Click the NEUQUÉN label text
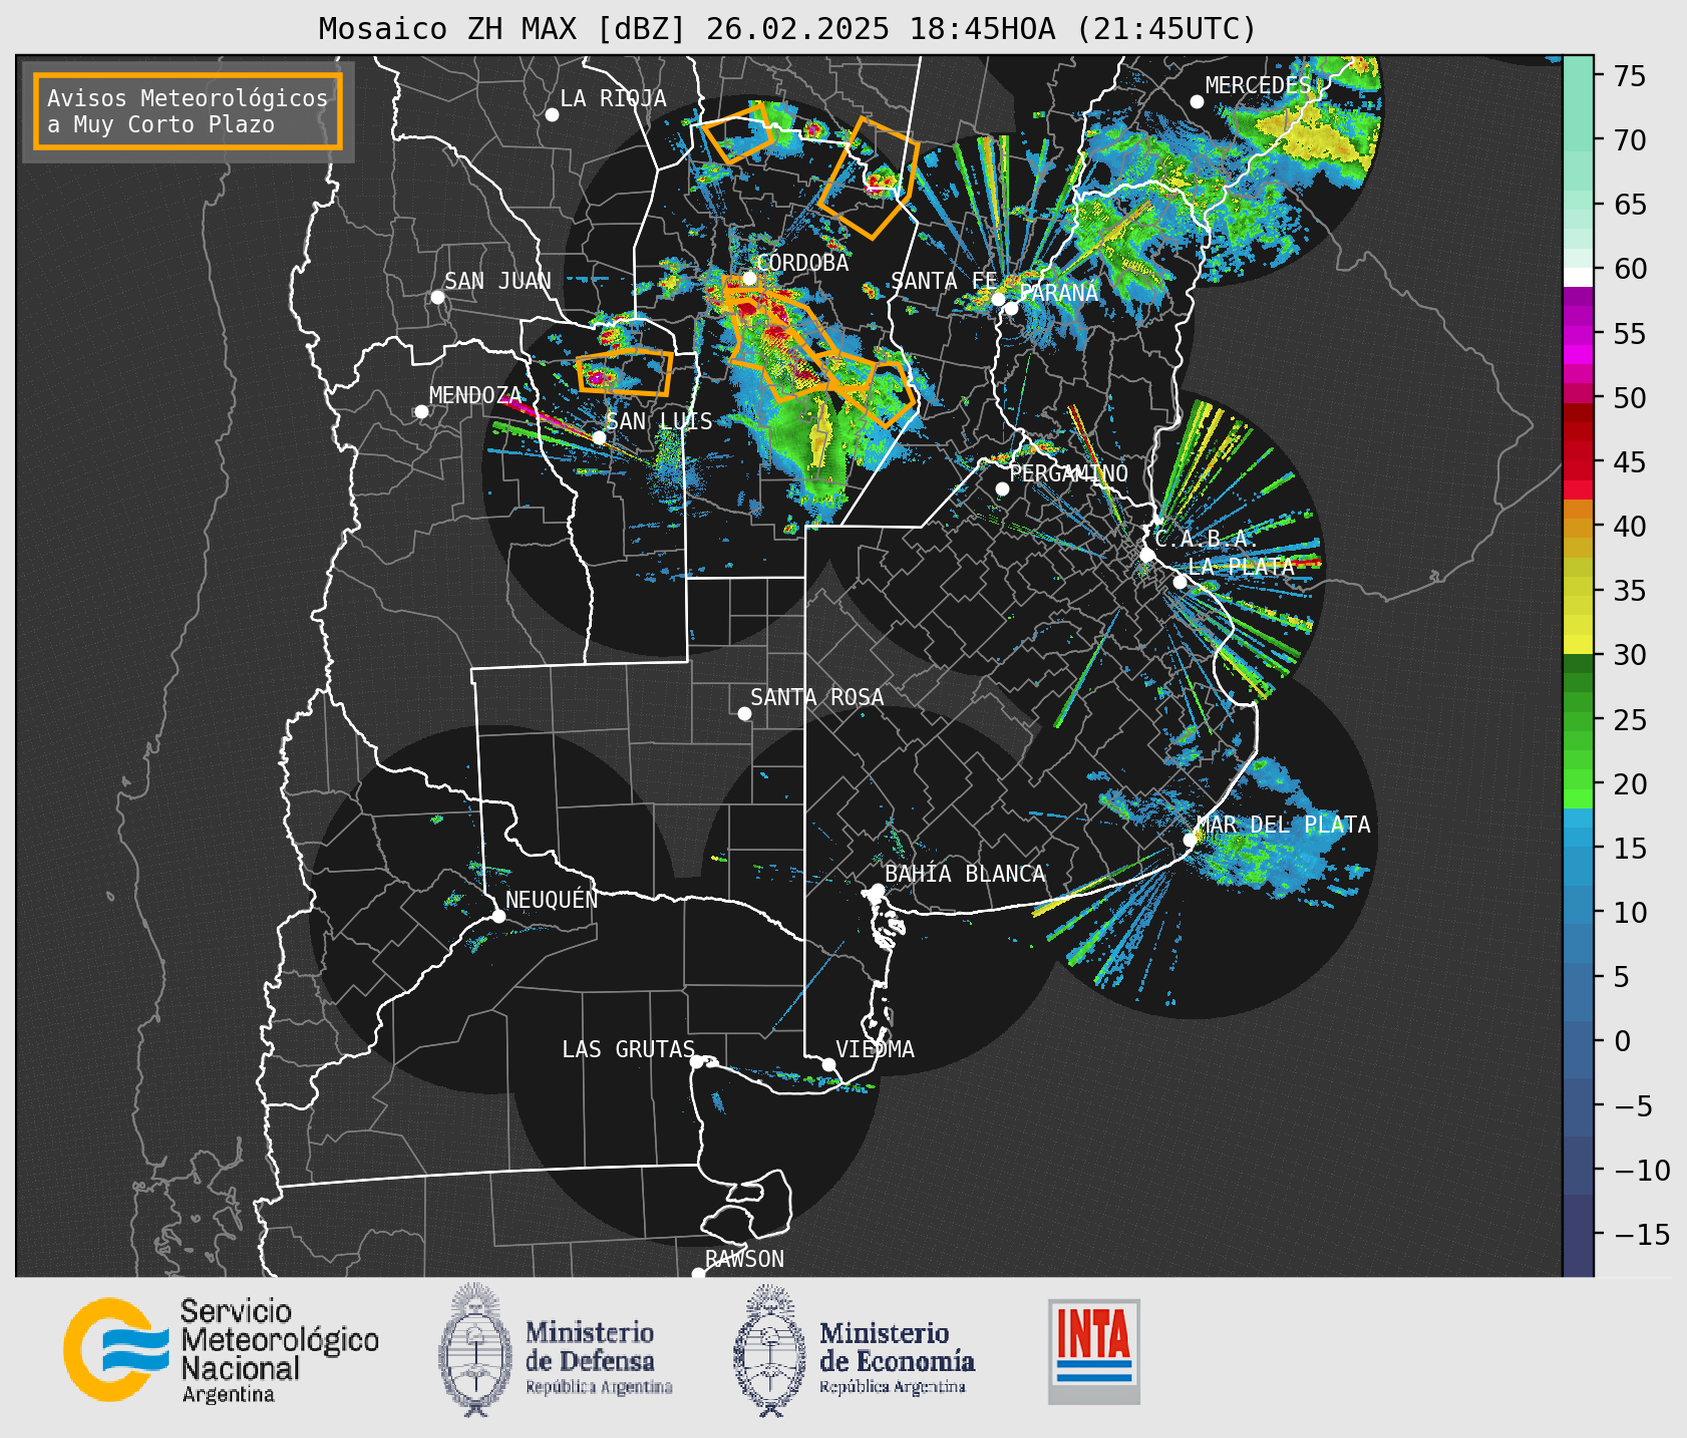This screenshot has height=1438, width=1687. click(552, 899)
